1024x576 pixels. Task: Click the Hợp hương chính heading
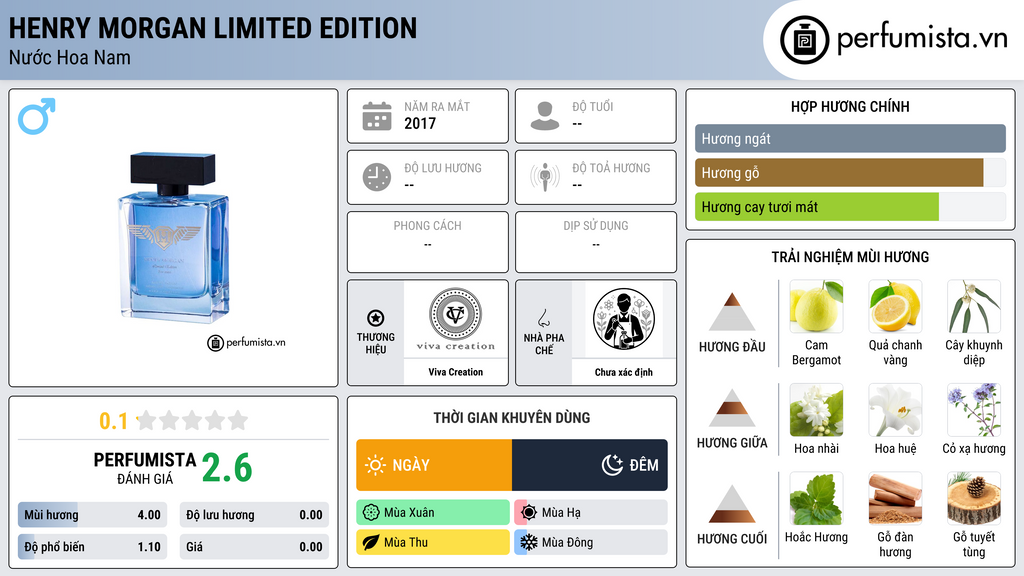pos(850,106)
